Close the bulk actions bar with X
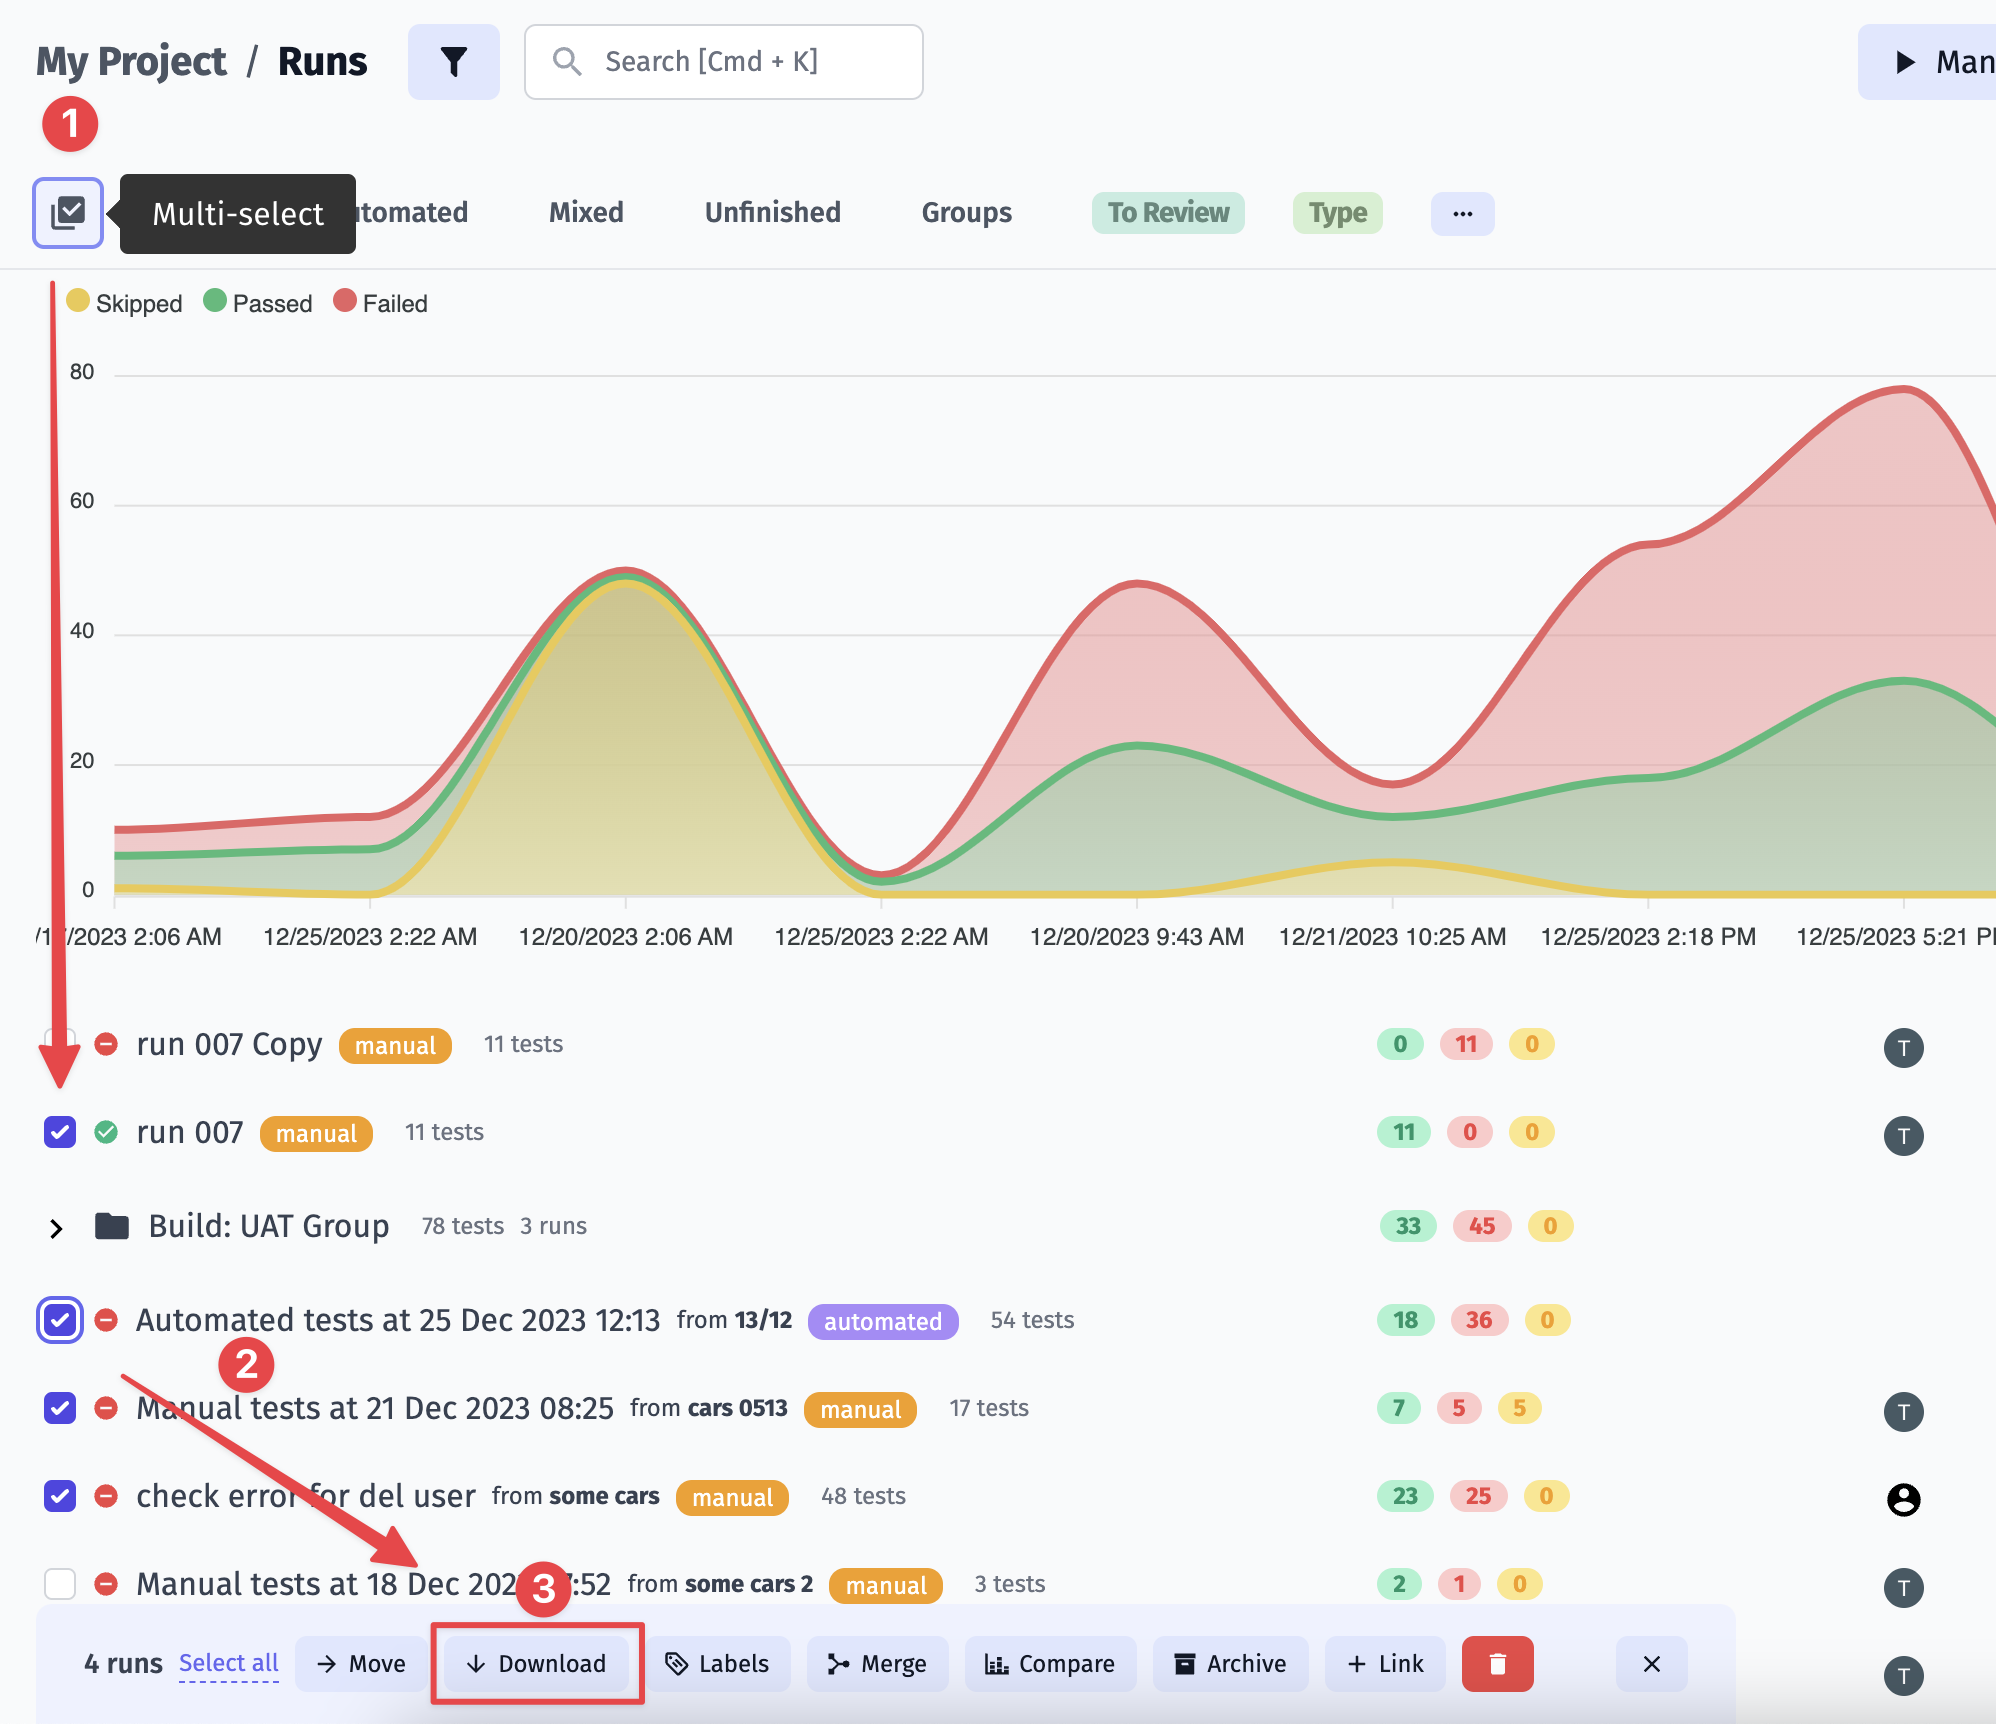 pyautogui.click(x=1651, y=1663)
